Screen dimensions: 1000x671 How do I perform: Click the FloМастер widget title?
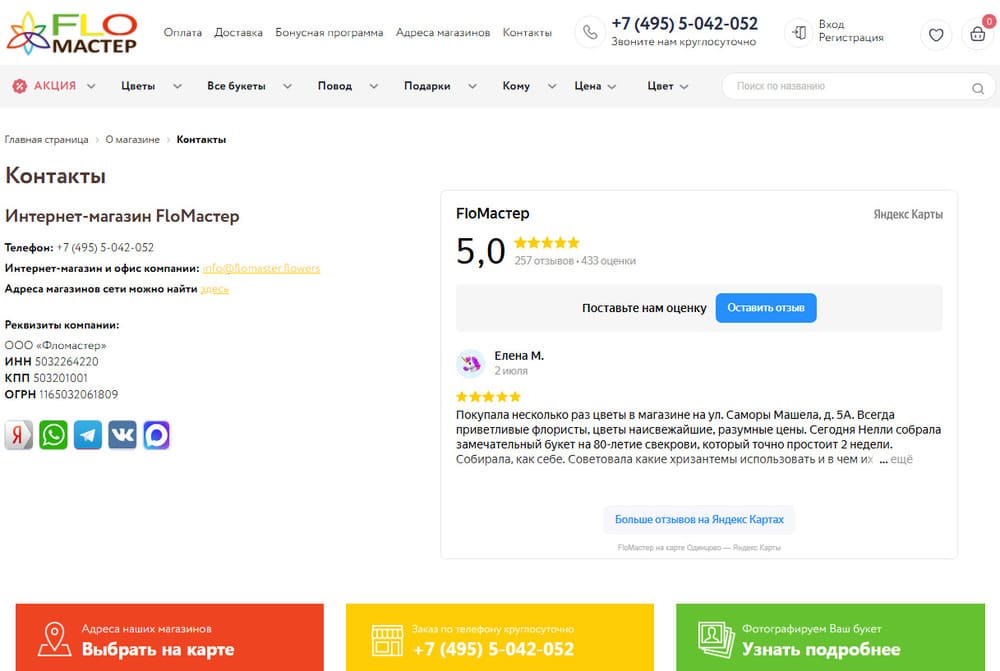[x=492, y=214]
